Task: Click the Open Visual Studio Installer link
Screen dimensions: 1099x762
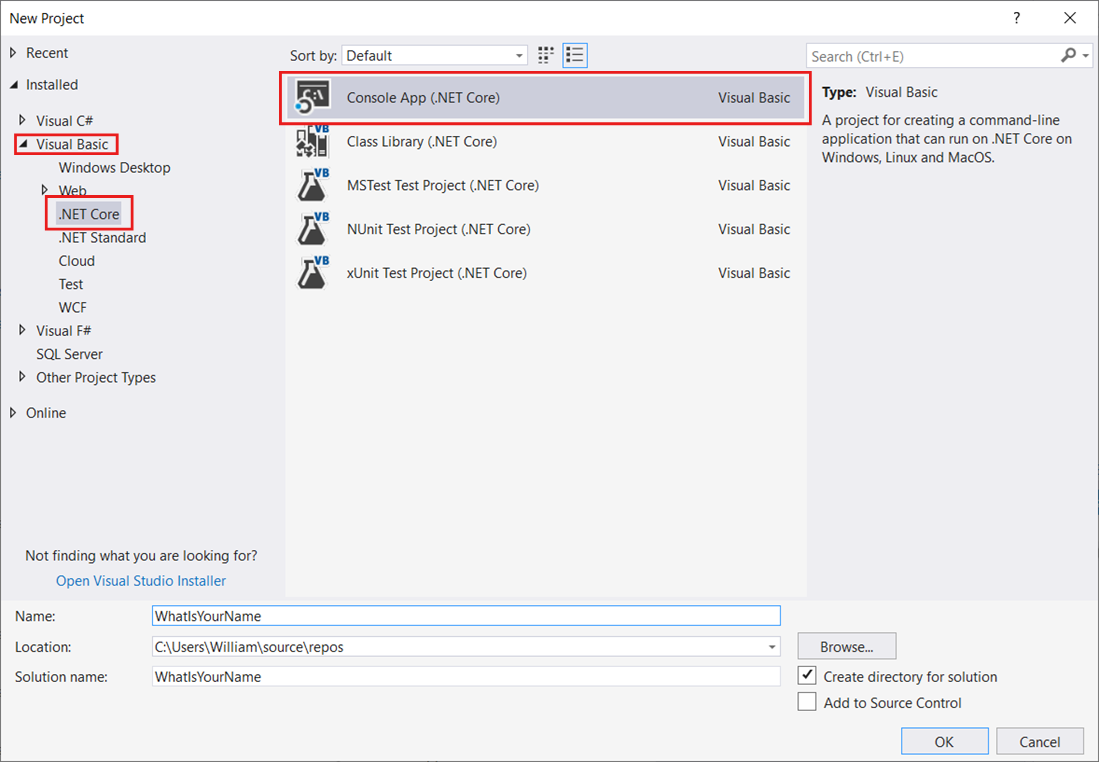Action: pos(140,580)
